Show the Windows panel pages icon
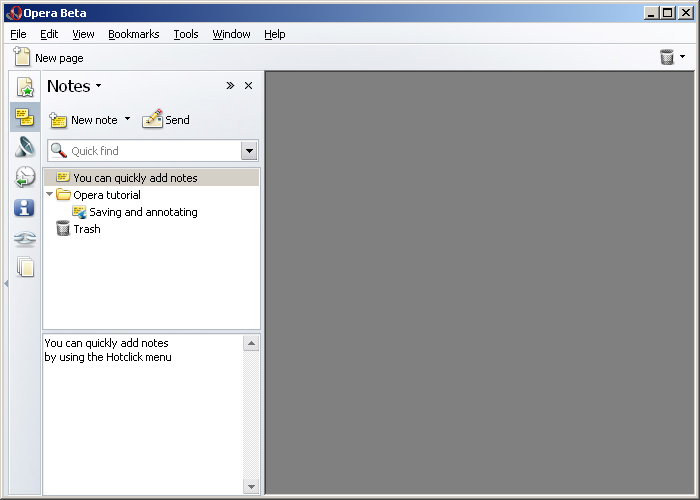 click(25, 267)
